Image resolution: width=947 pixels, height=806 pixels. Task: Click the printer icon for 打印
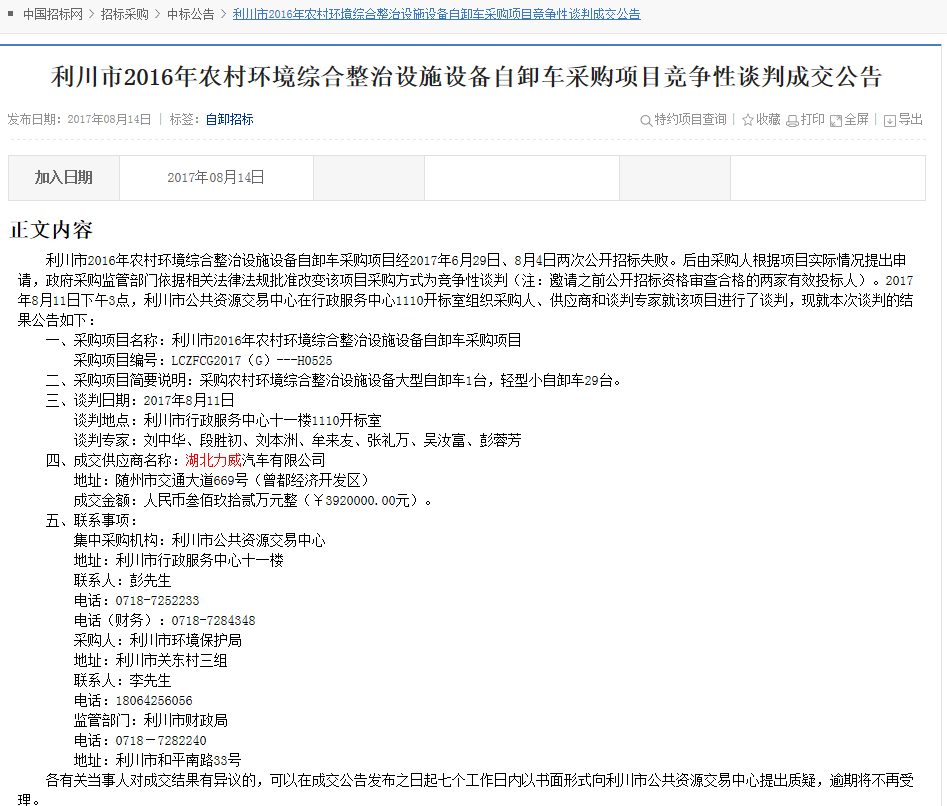tap(792, 121)
